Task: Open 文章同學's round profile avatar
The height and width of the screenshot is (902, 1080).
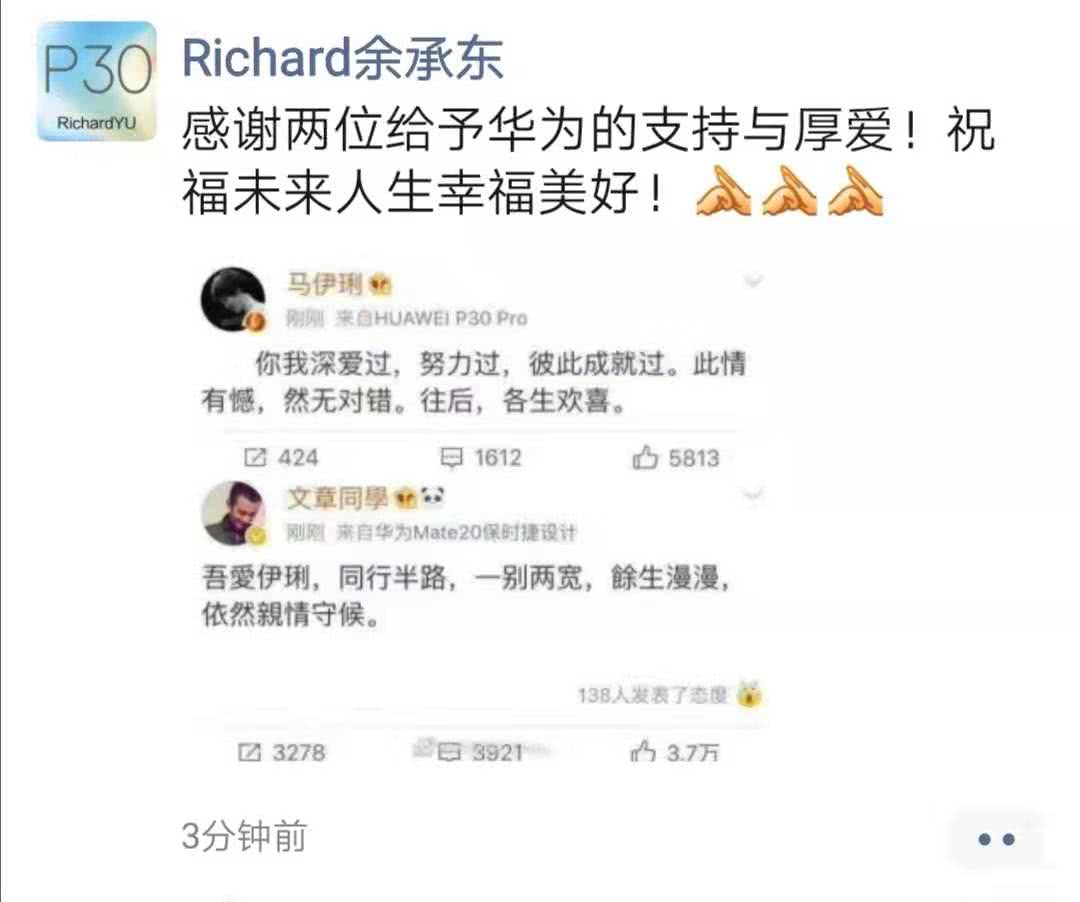Action: [x=233, y=514]
